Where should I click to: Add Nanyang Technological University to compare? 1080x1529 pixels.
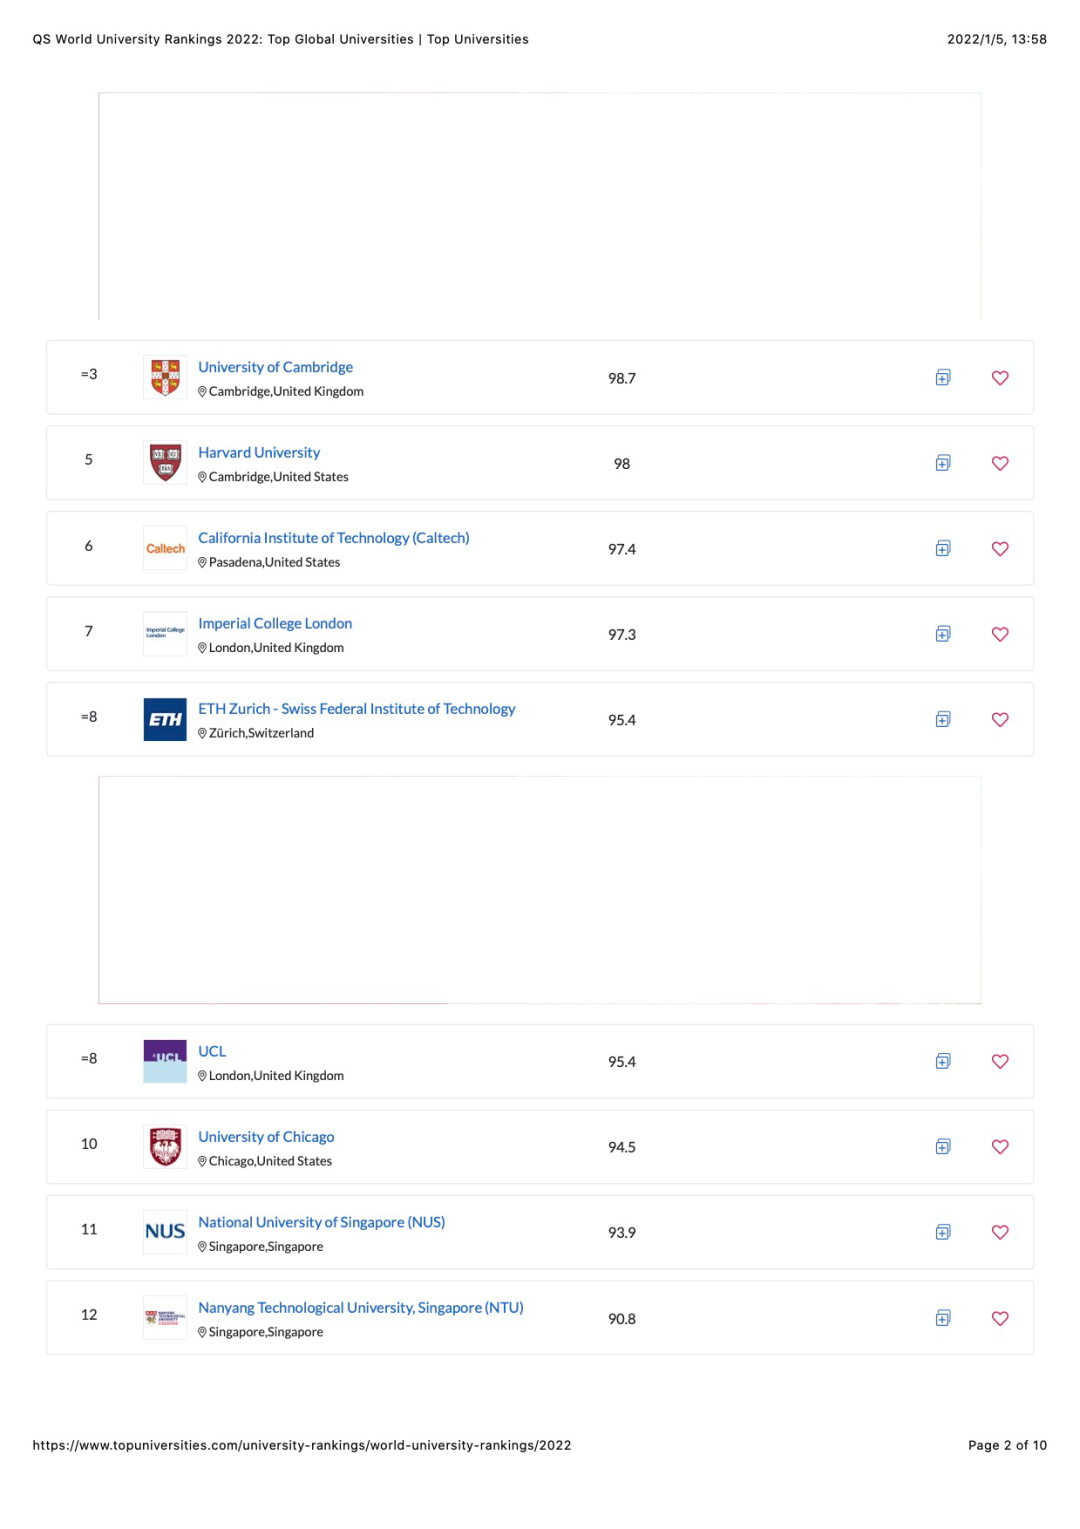(942, 1318)
